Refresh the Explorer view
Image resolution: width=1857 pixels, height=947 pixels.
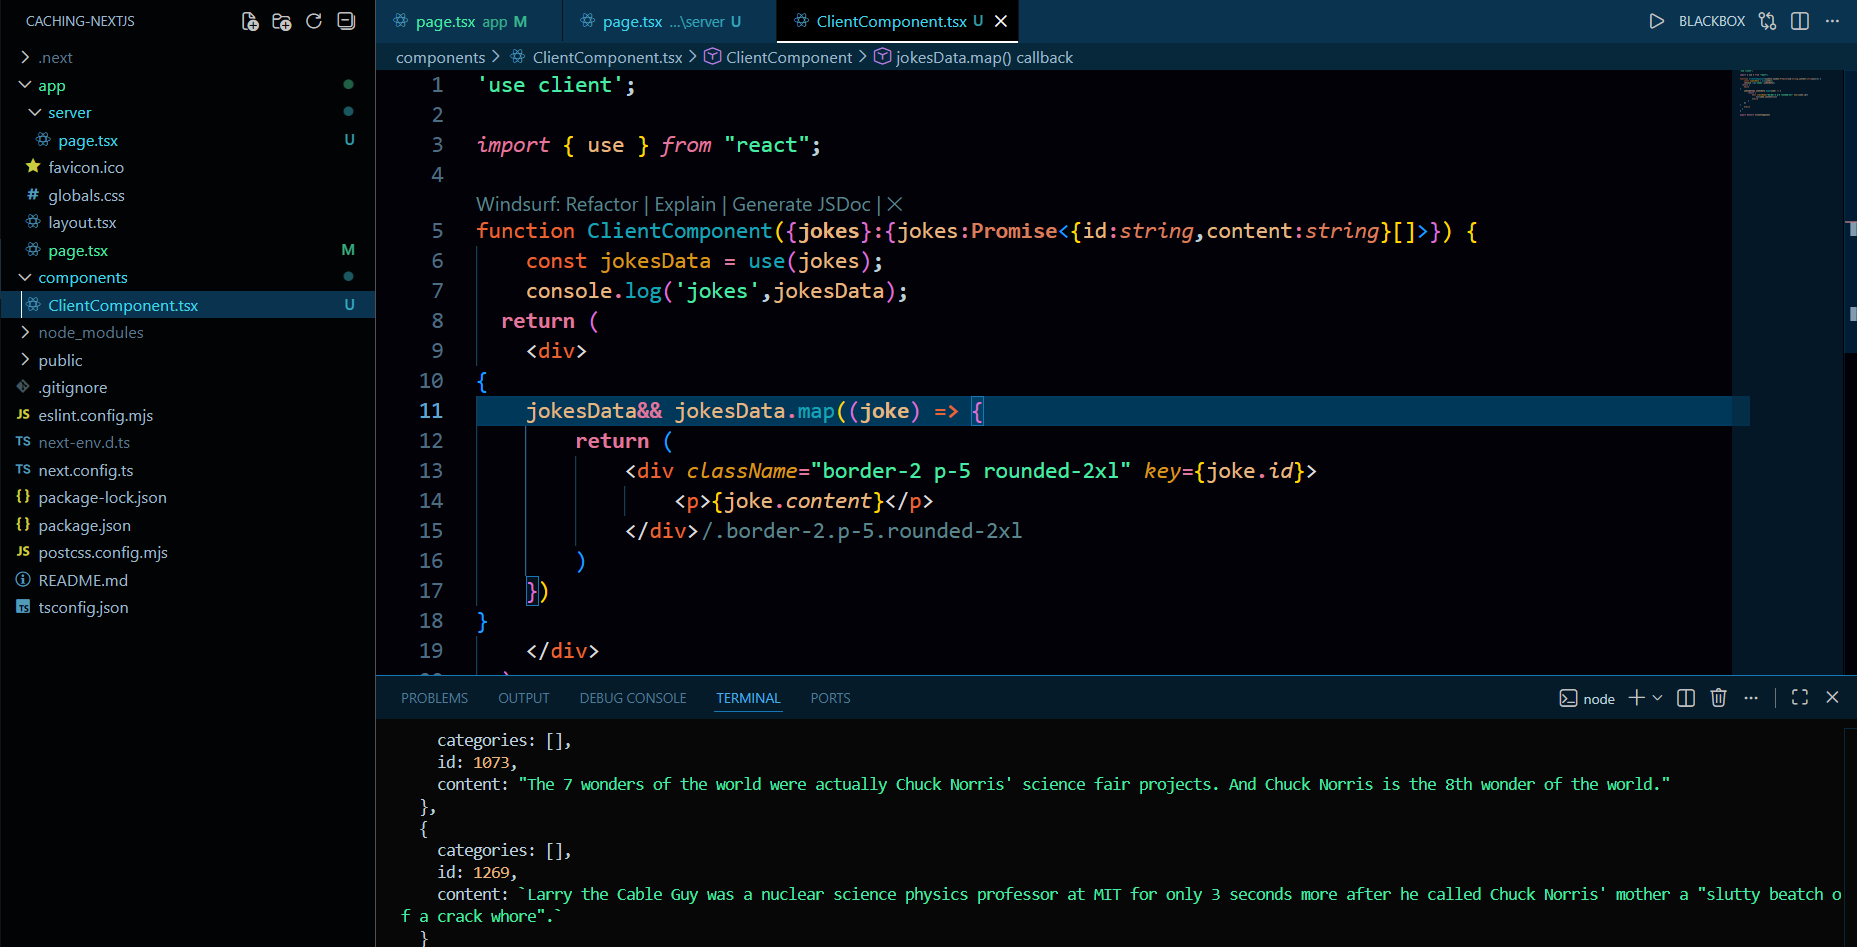[x=313, y=21]
